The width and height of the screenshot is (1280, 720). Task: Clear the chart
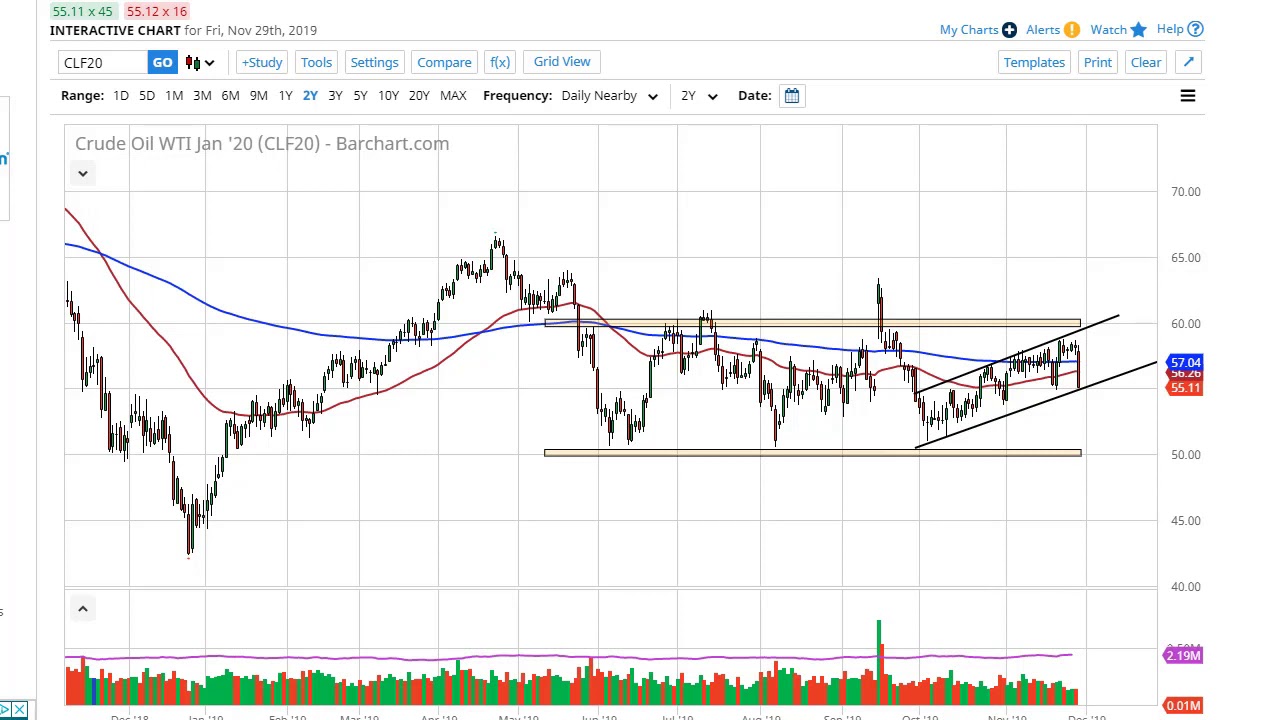[1146, 62]
